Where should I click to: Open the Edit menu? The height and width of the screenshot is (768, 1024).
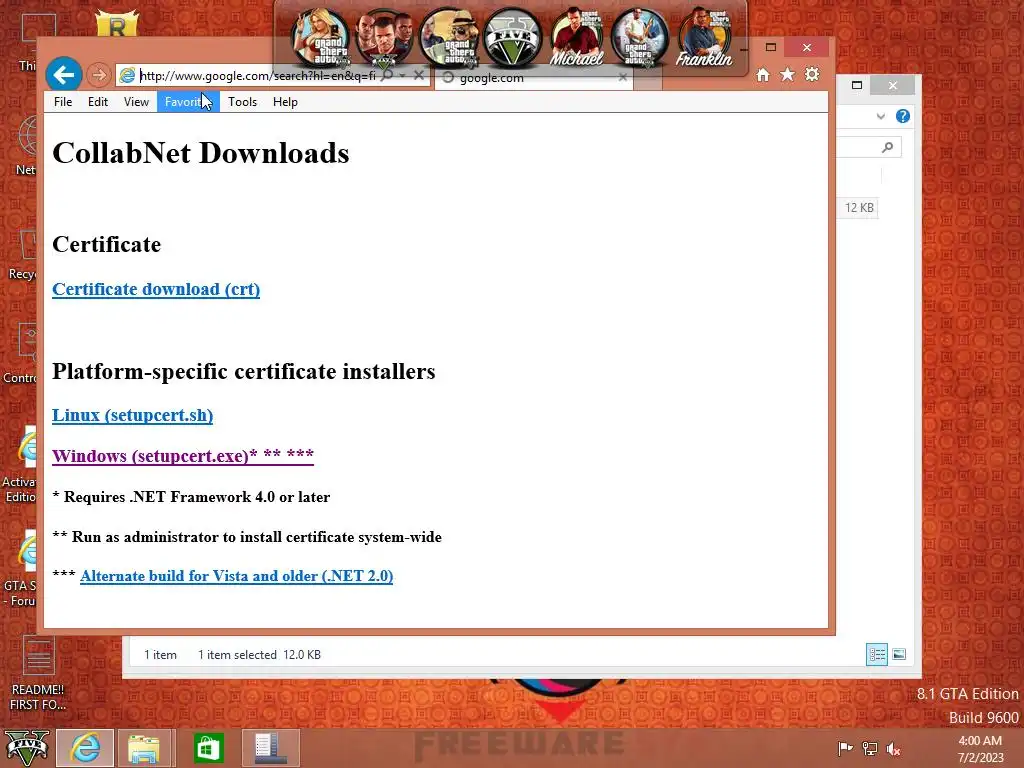tap(98, 102)
